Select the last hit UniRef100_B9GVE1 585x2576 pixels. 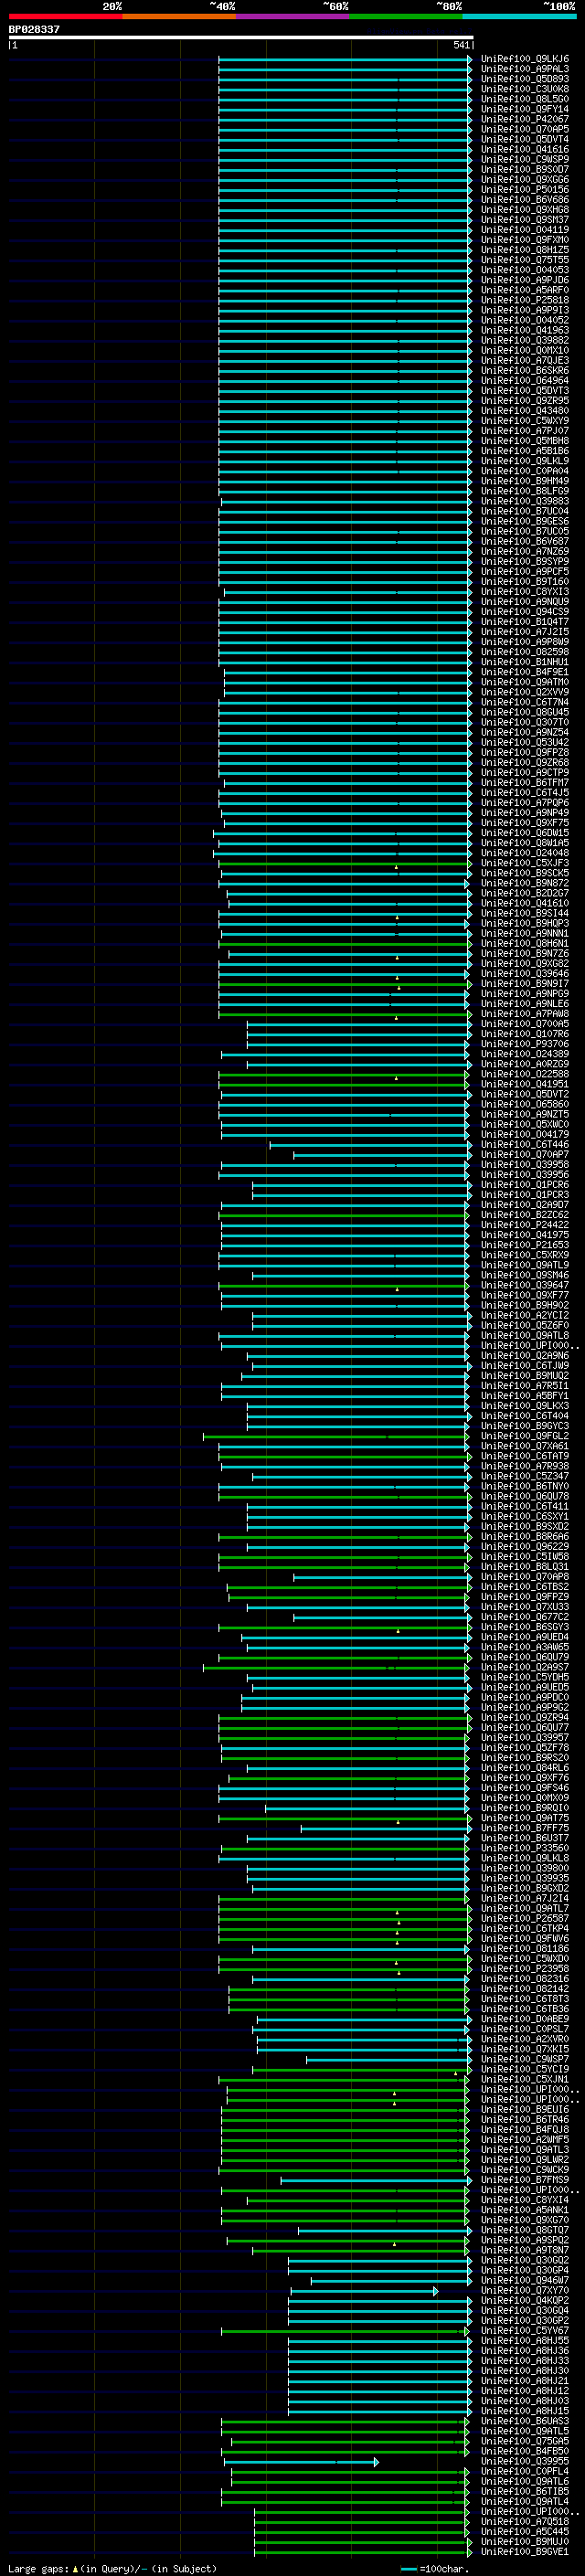point(525,2552)
